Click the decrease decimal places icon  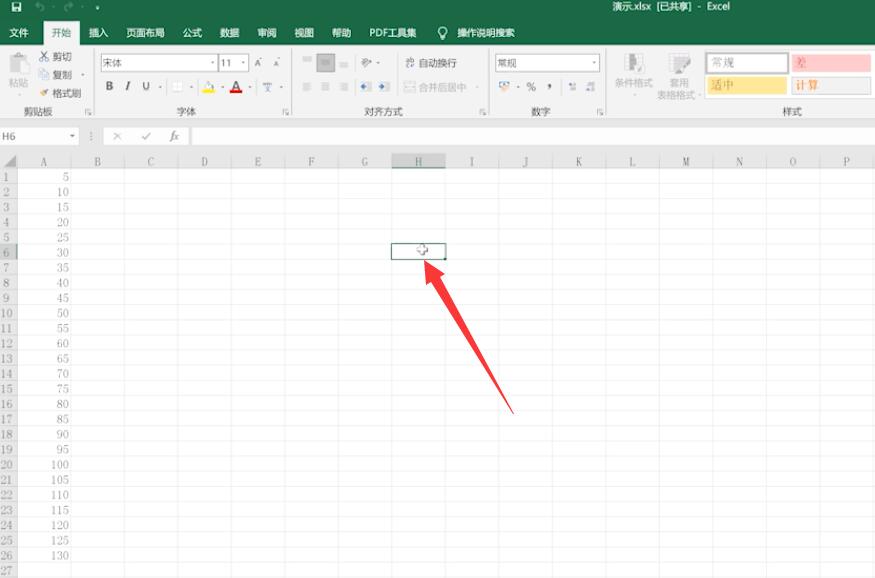point(590,86)
